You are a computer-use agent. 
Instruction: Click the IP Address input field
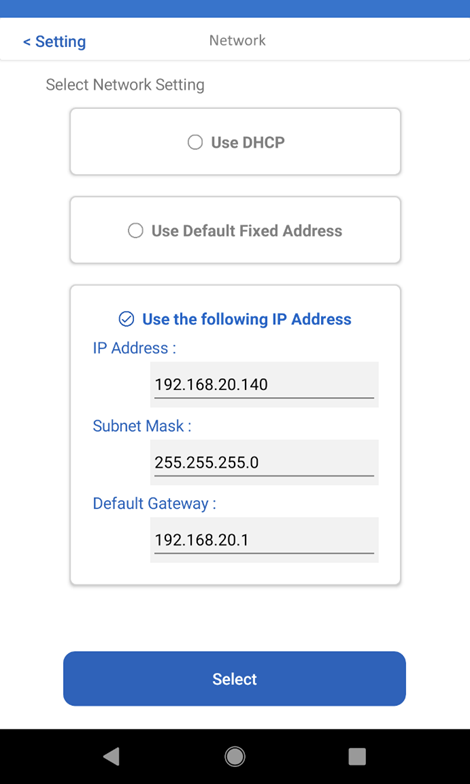pos(264,384)
